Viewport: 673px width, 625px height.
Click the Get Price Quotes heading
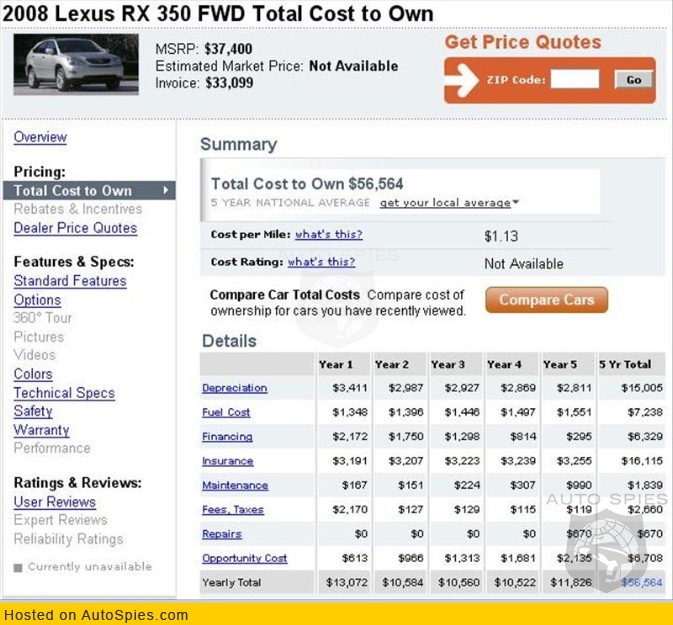523,42
